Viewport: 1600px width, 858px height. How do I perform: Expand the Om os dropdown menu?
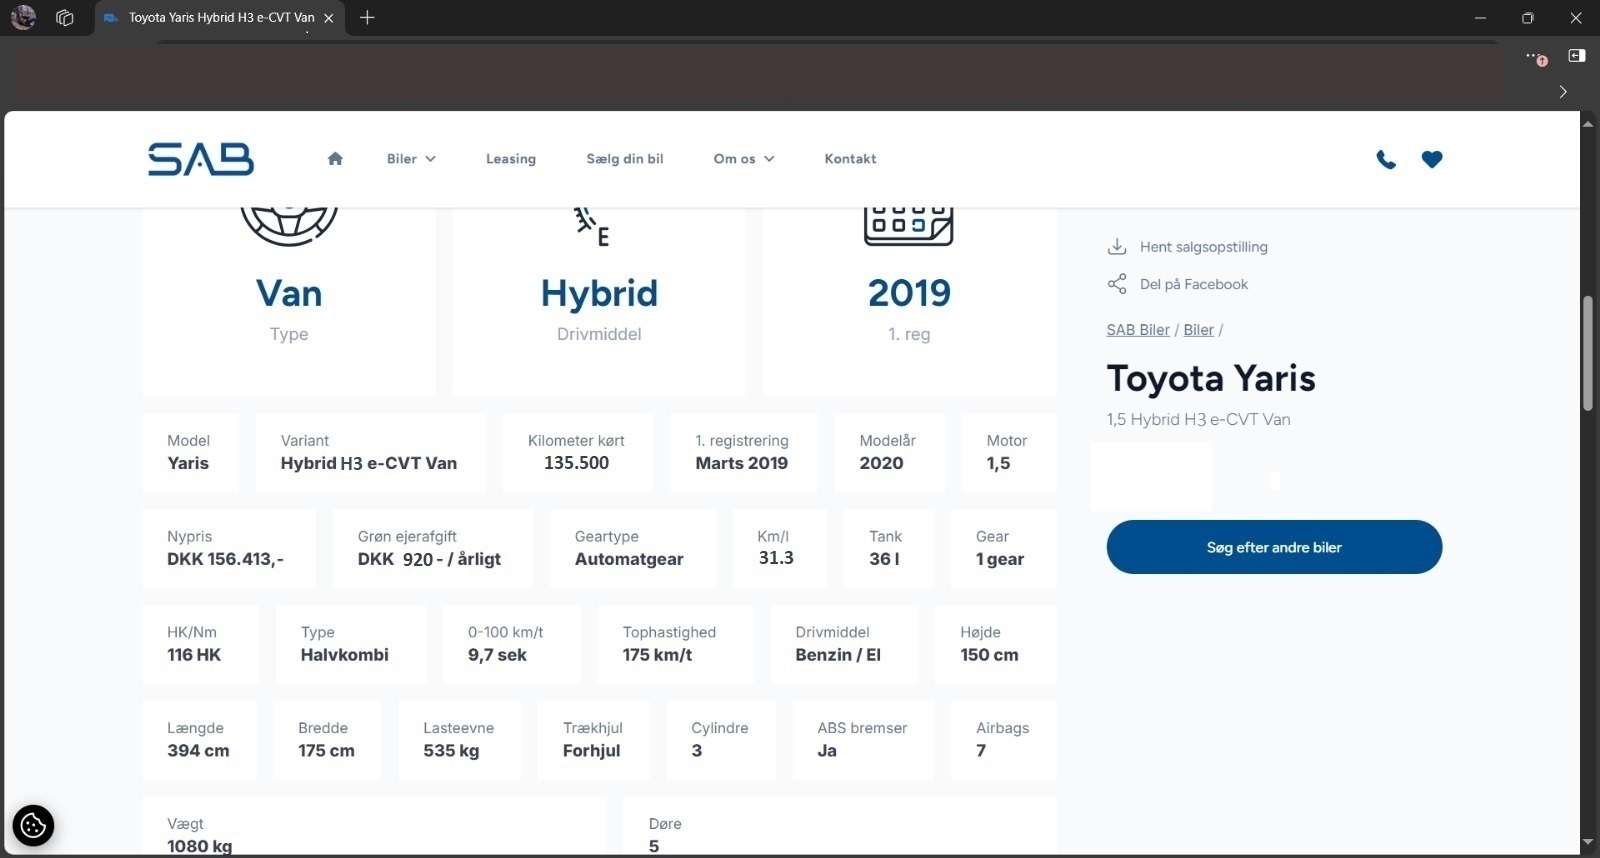pyautogui.click(x=743, y=159)
